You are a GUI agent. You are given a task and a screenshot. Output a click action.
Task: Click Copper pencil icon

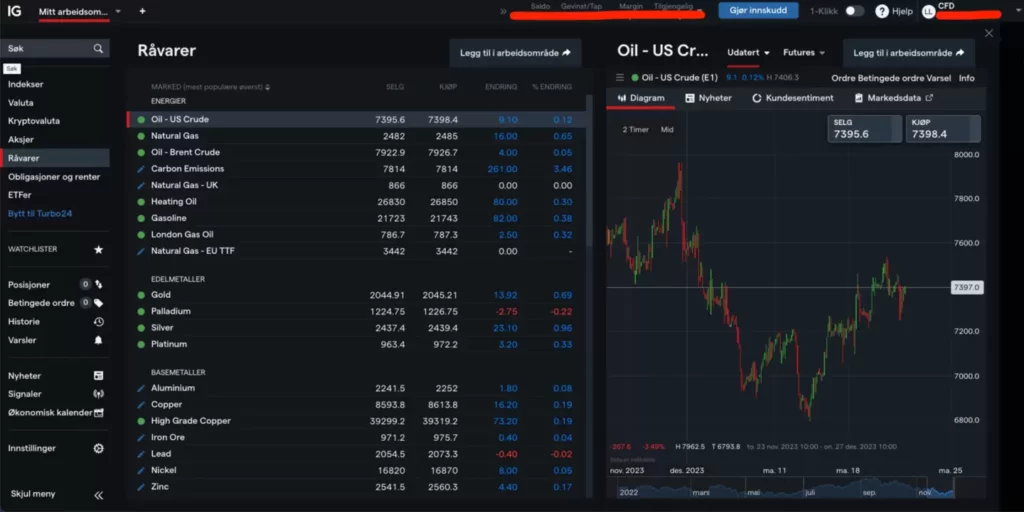pyautogui.click(x=141, y=404)
